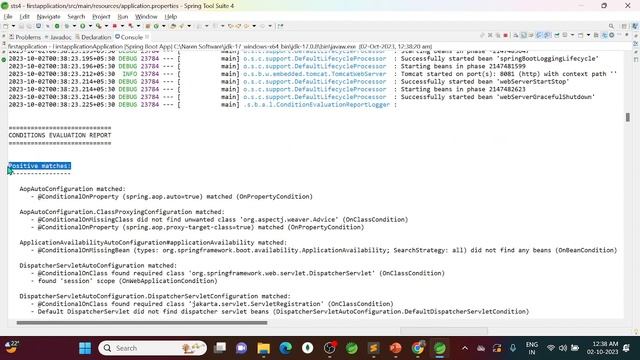This screenshot has width=640, height=360.
Task: Switch to the Javadoc tab
Action: point(58,37)
